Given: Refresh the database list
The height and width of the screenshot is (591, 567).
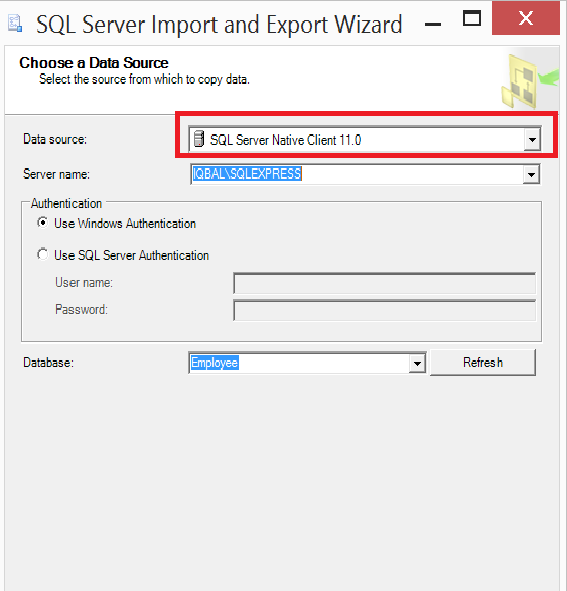Looking at the screenshot, I should (483, 362).
